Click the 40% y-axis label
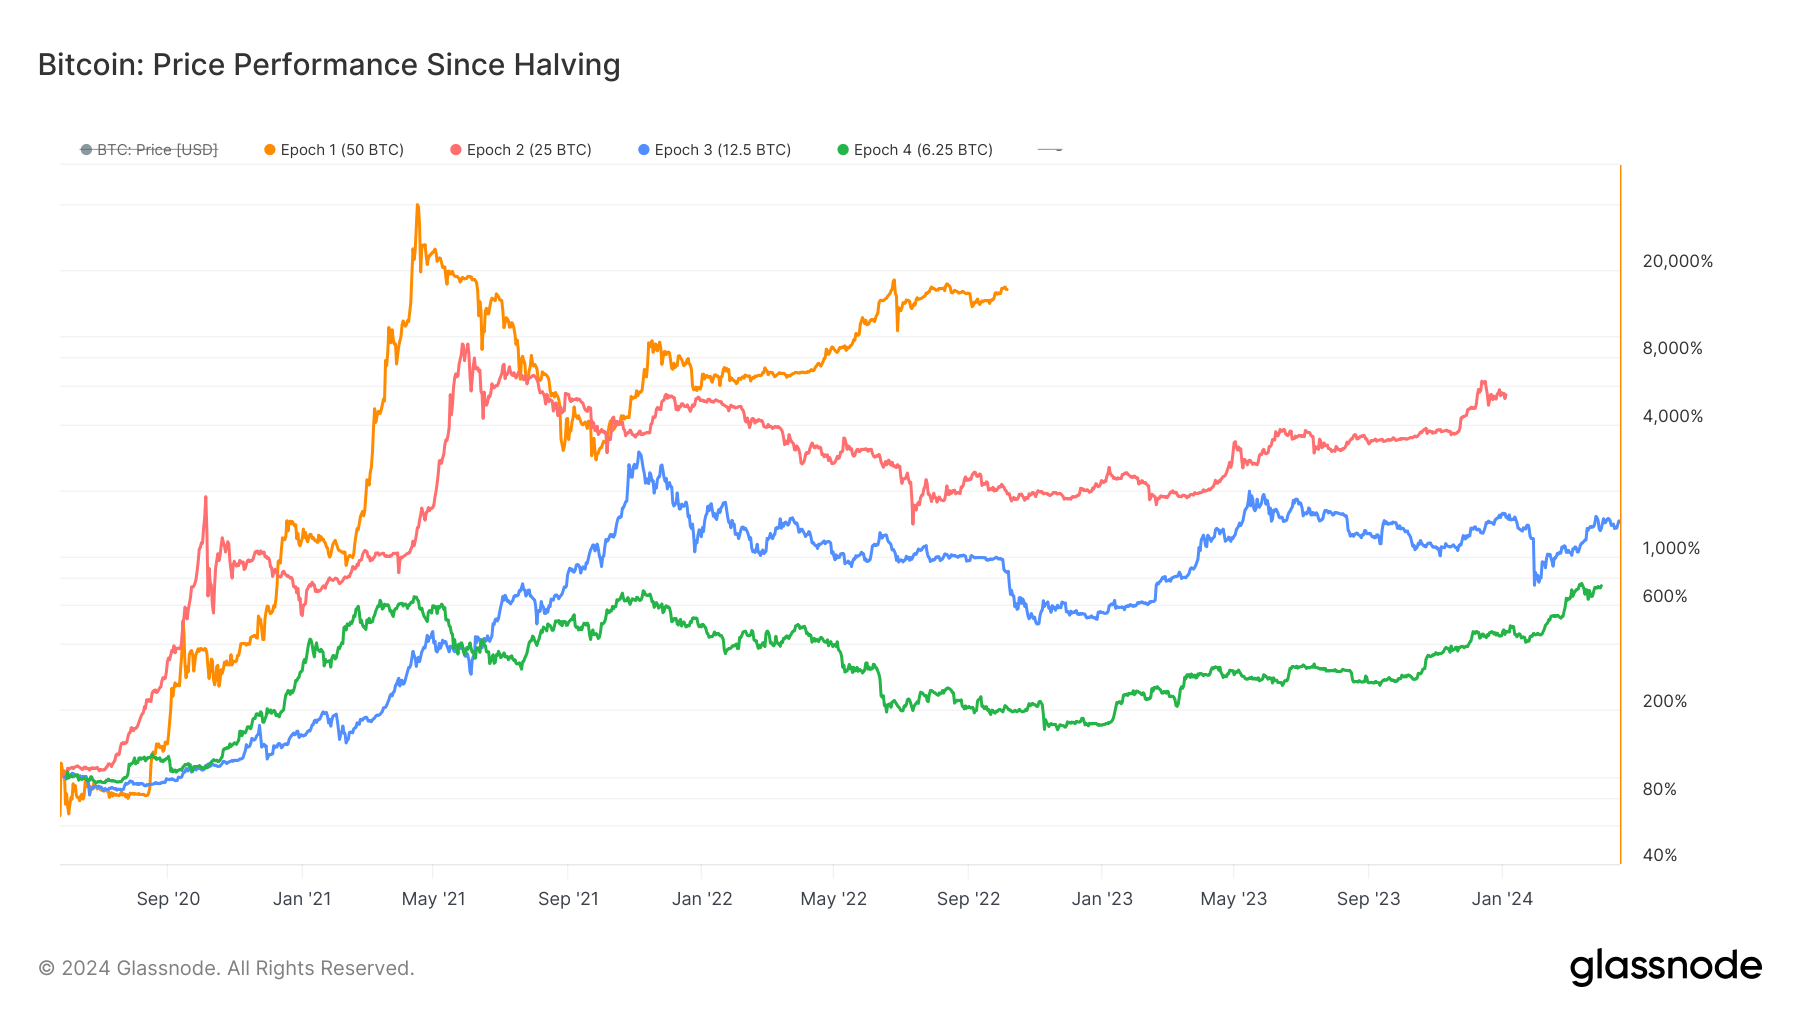Image resolution: width=1800 pixels, height=1013 pixels. pos(1660,855)
